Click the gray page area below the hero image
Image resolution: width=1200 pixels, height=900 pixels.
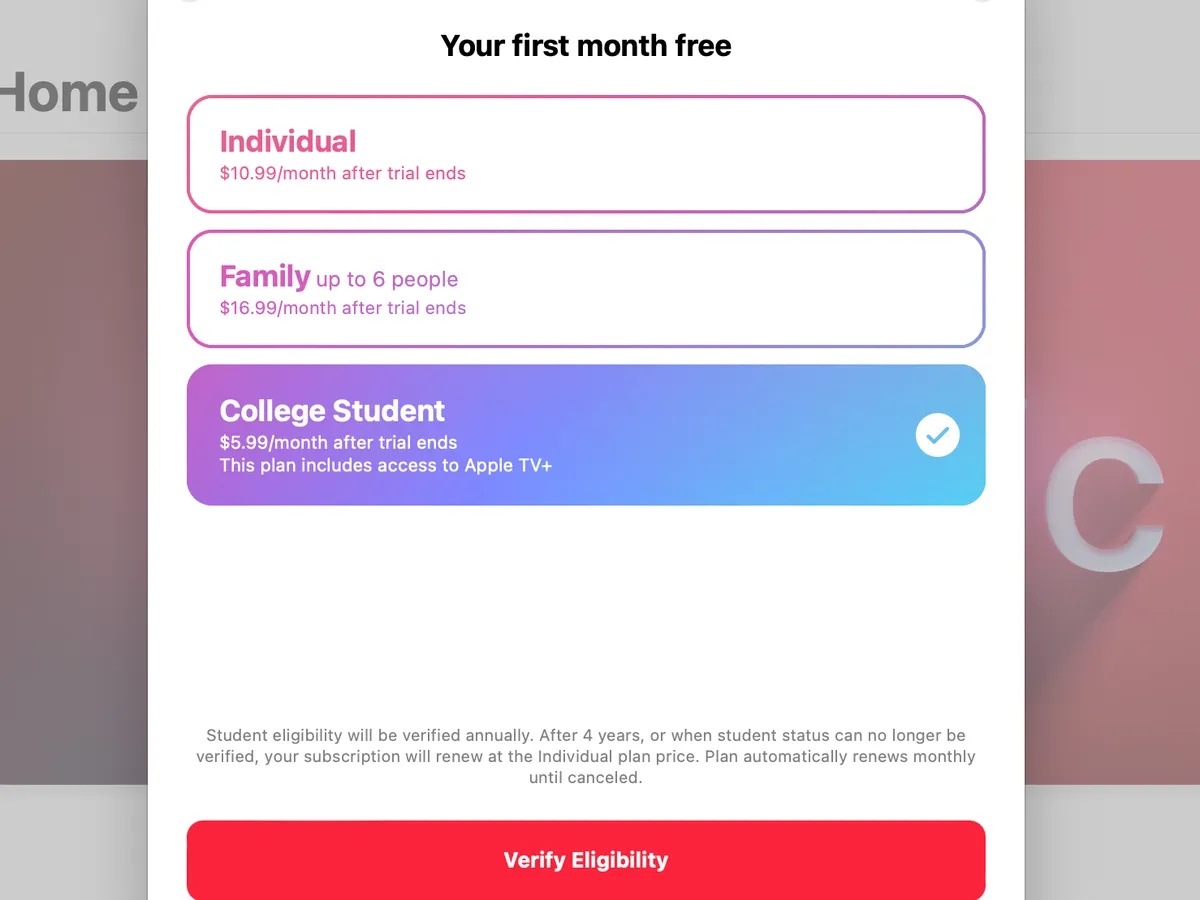coord(72,840)
